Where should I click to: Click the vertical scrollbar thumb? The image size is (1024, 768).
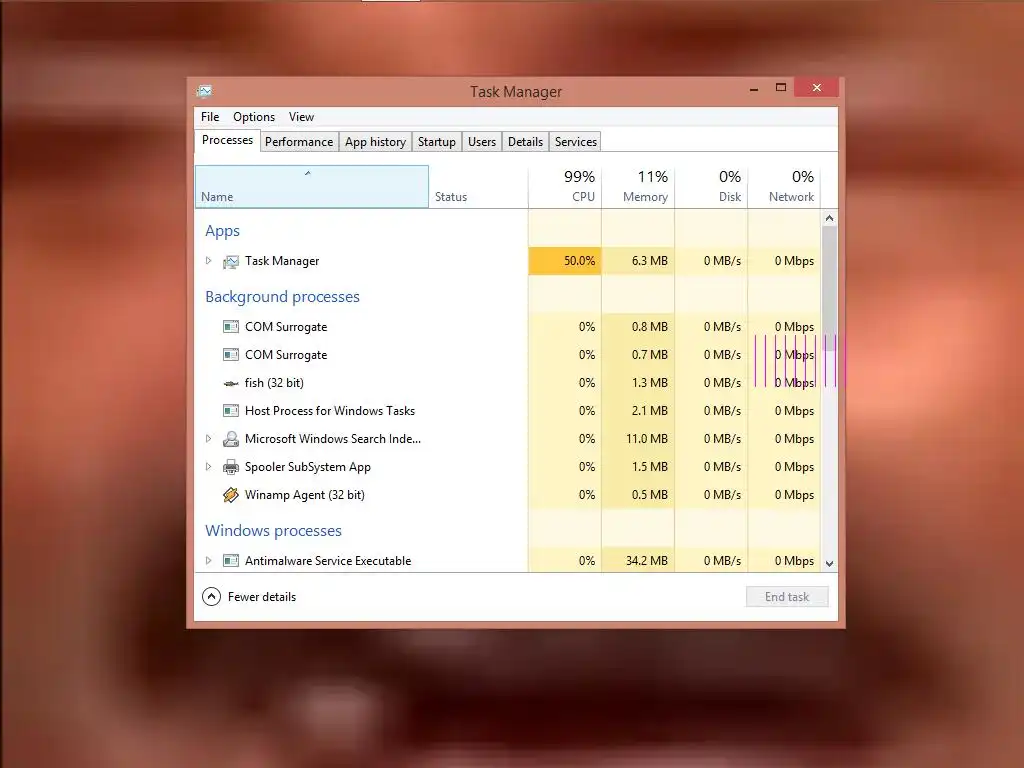pos(829,289)
